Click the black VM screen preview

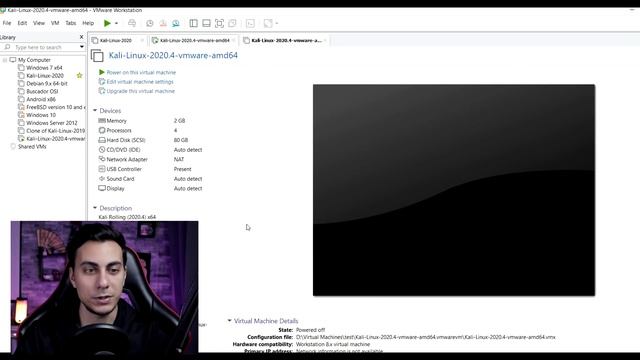[454, 190]
